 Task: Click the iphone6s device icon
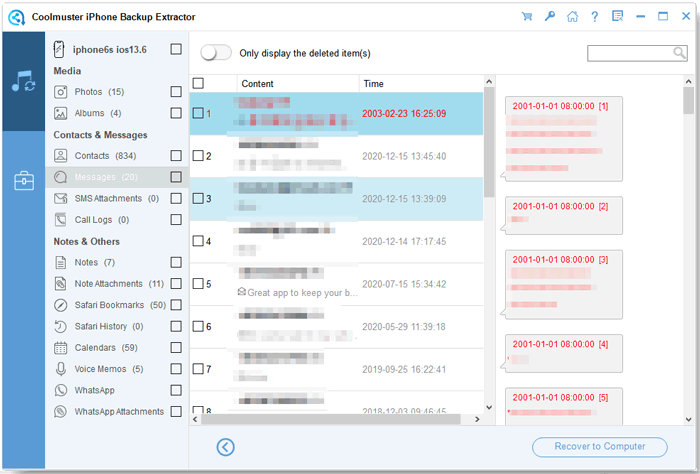click(59, 50)
